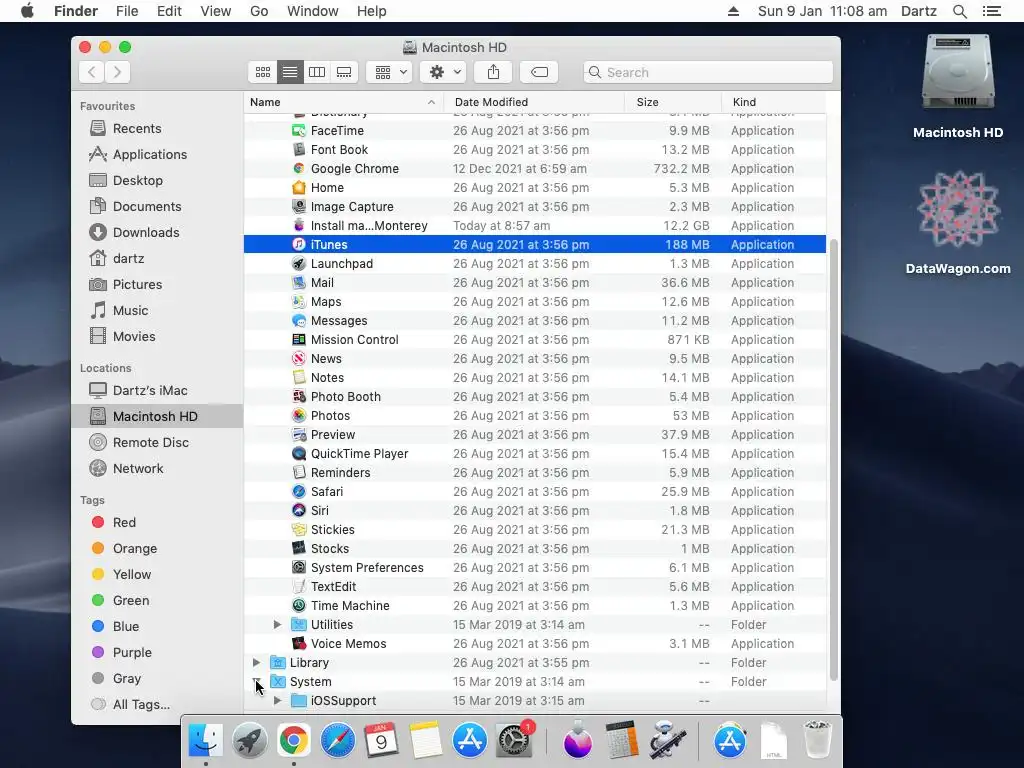
Task: Switch to list view in Finder toolbar
Action: pyautogui.click(x=290, y=72)
